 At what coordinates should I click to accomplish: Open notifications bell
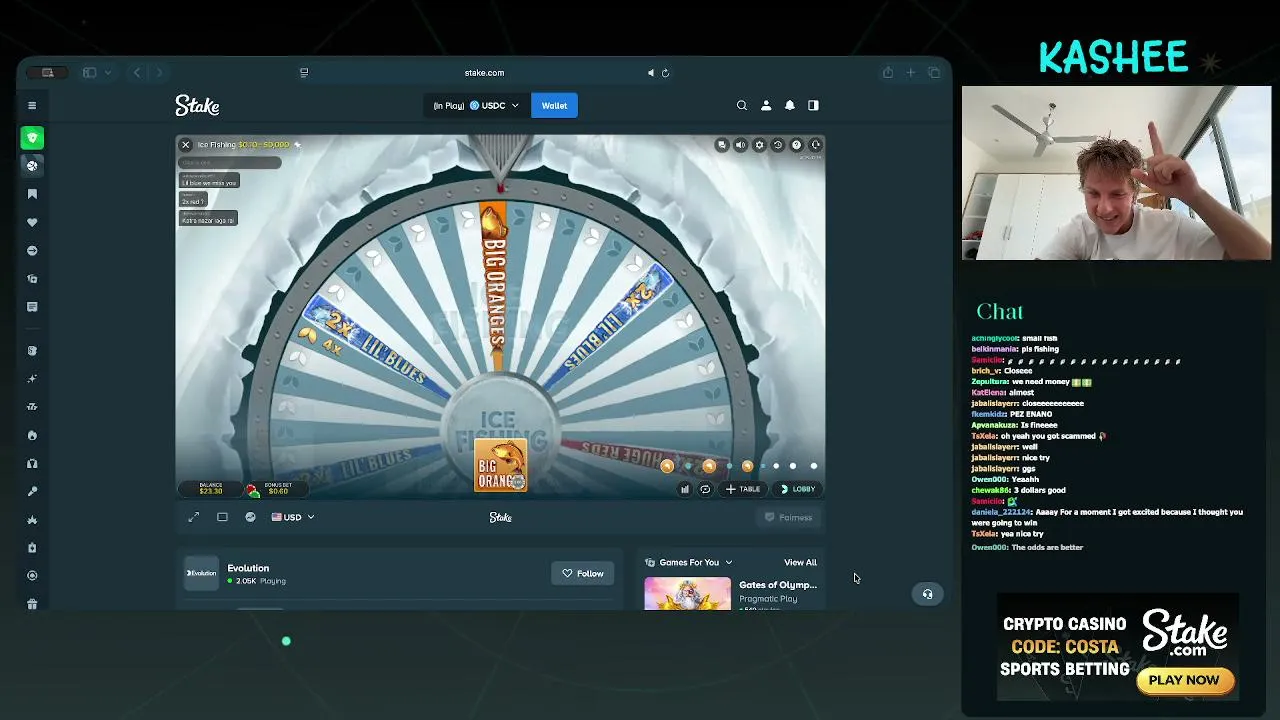pos(789,105)
